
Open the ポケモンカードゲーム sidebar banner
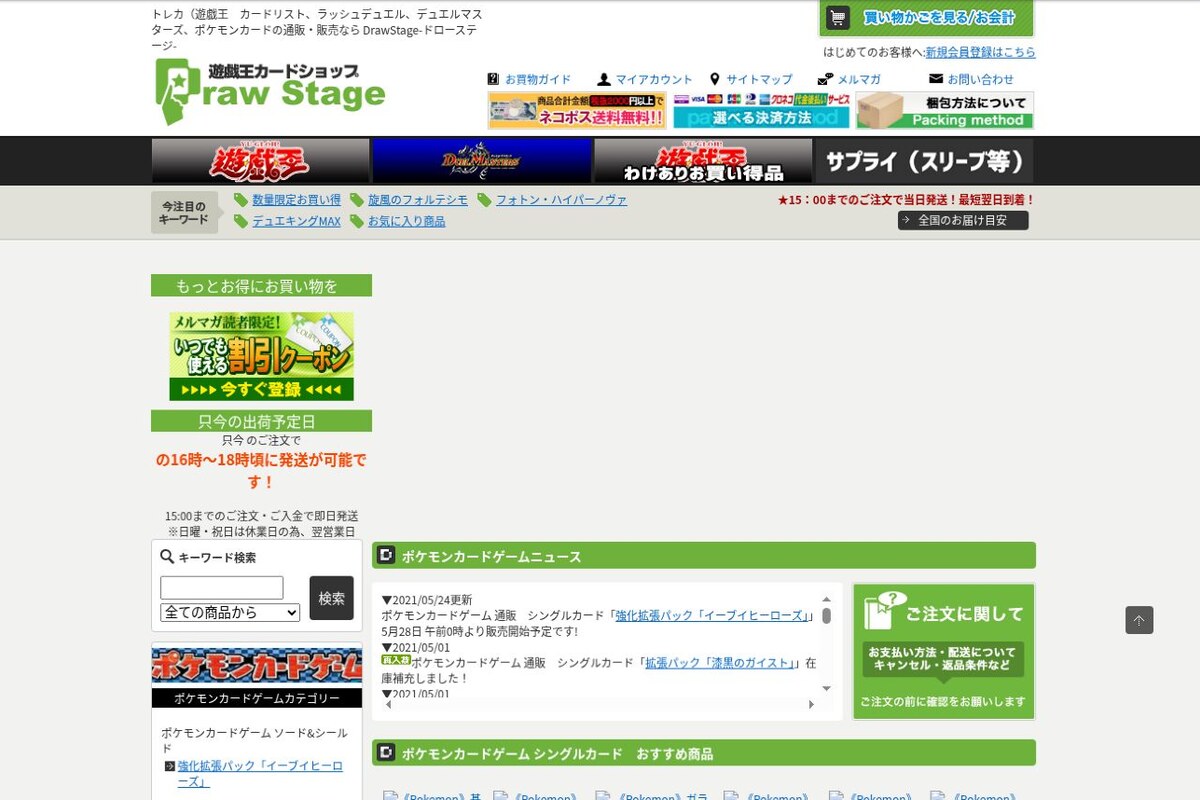[x=257, y=665]
